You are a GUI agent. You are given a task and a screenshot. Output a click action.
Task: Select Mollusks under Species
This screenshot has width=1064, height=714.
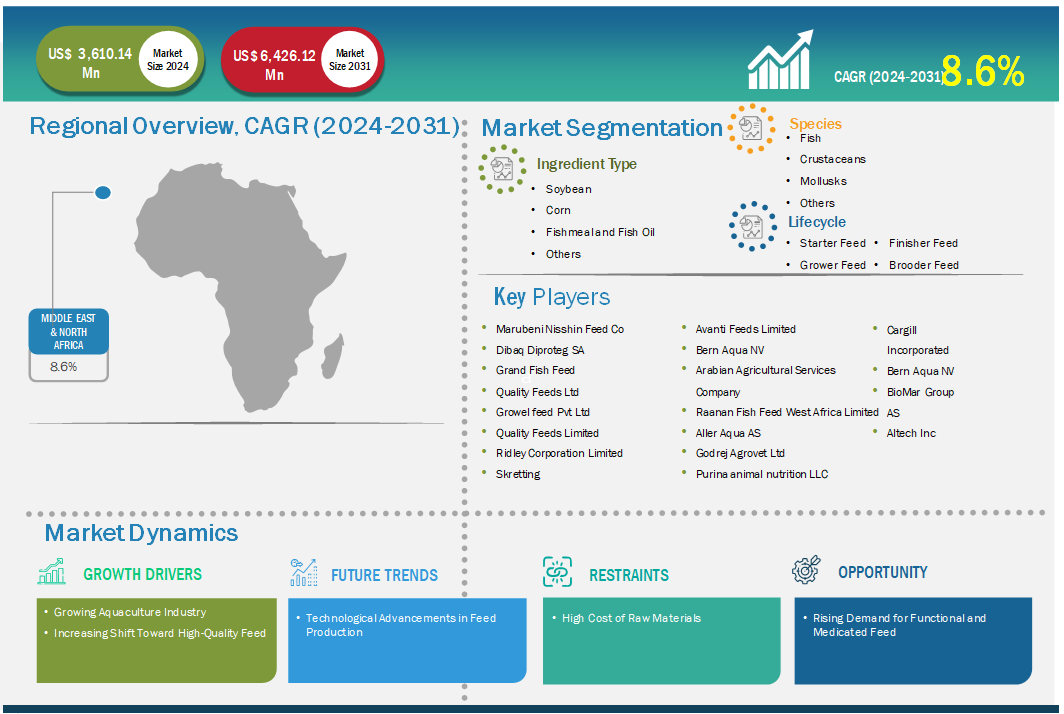click(x=823, y=181)
